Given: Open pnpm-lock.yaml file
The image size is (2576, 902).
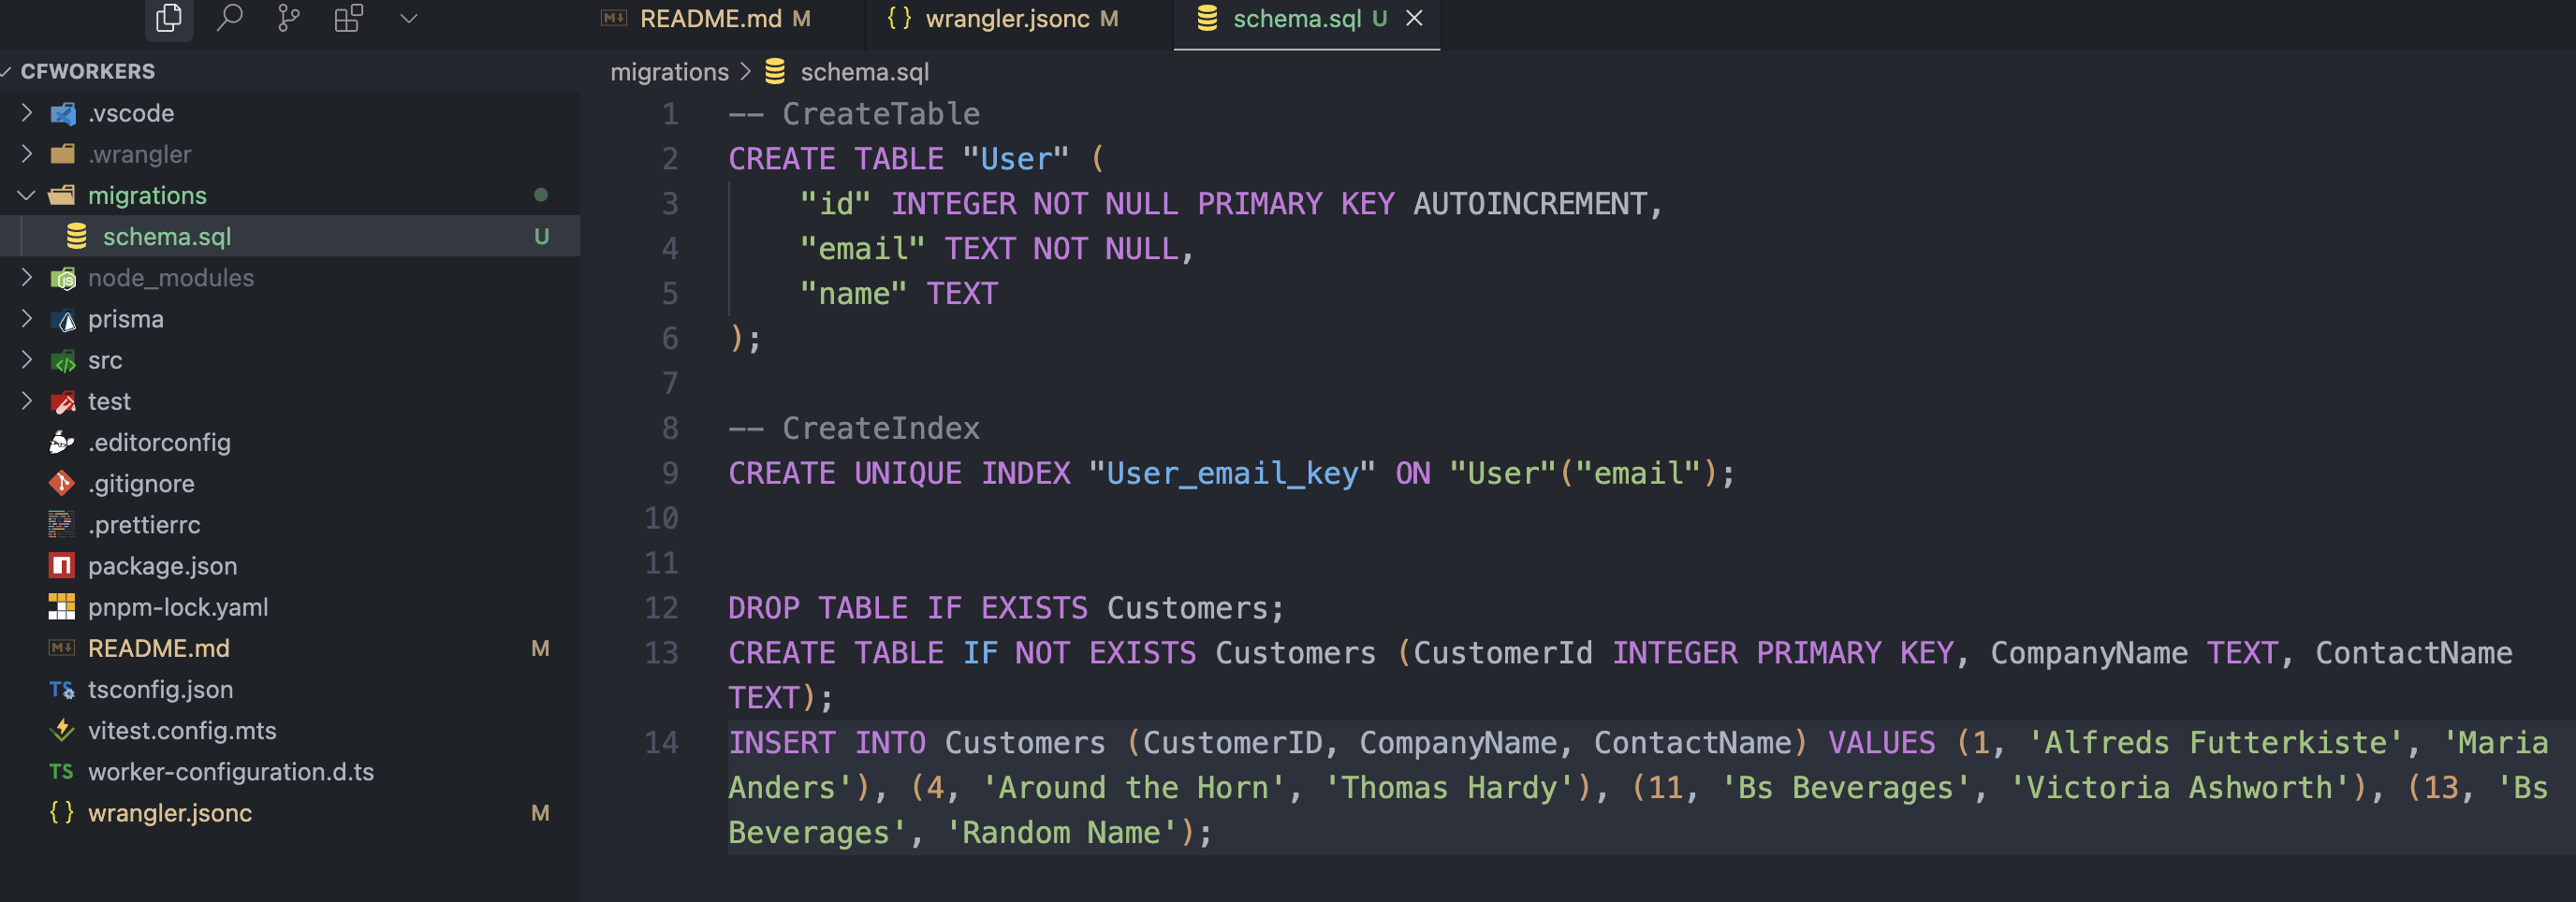Looking at the screenshot, I should 178,607.
